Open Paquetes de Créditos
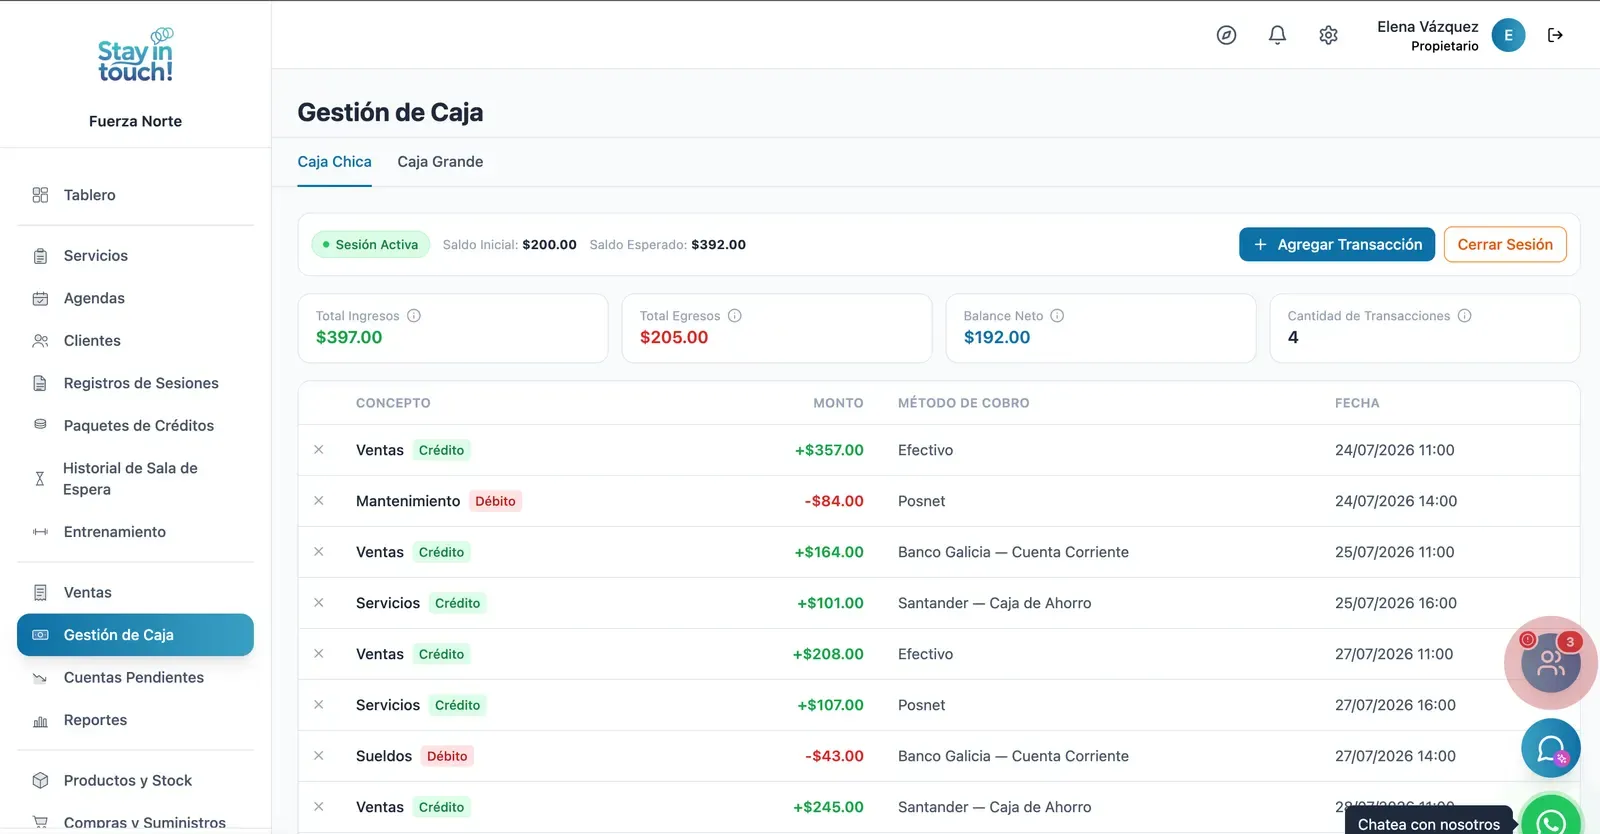Image resolution: width=1600 pixels, height=834 pixels. [135, 426]
